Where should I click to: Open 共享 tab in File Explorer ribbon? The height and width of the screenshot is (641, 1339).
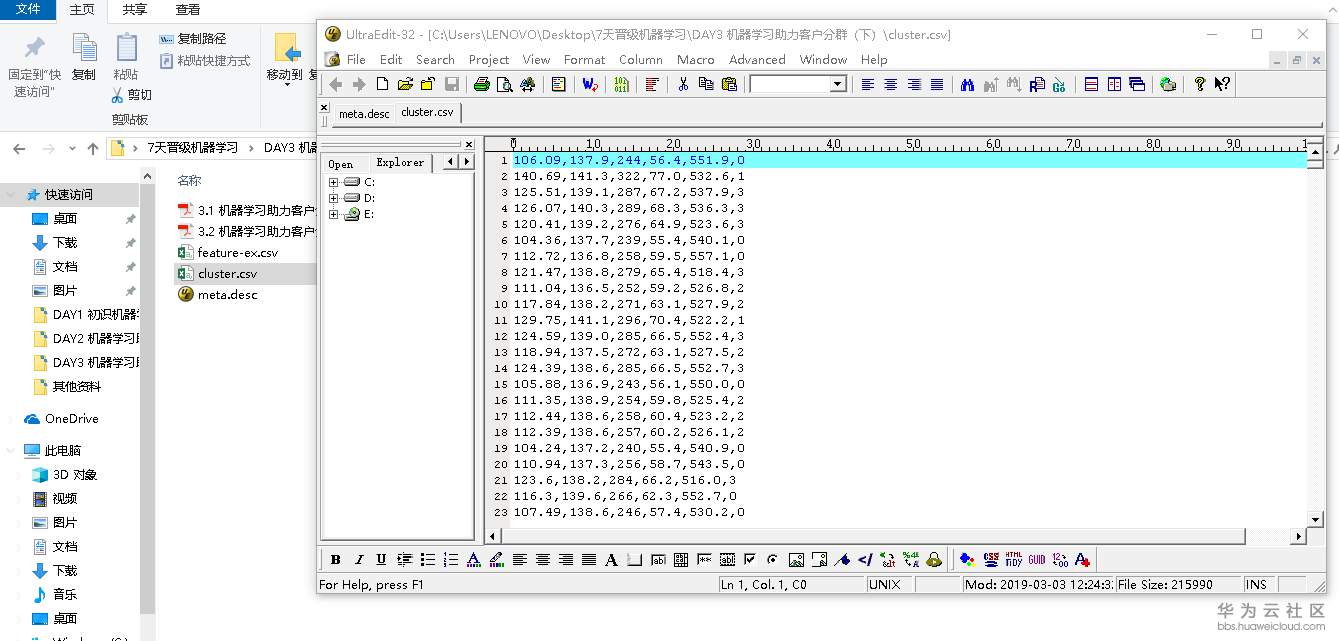point(135,9)
